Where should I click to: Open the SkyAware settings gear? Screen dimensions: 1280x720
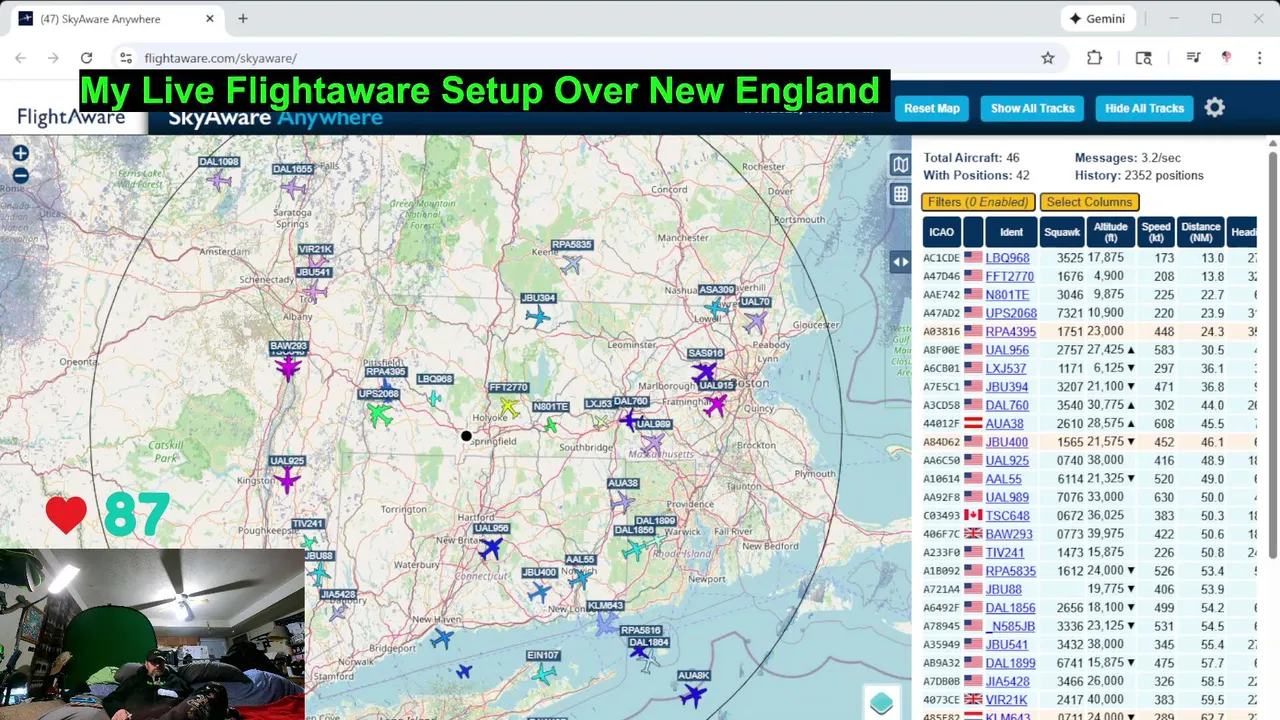[1214, 108]
